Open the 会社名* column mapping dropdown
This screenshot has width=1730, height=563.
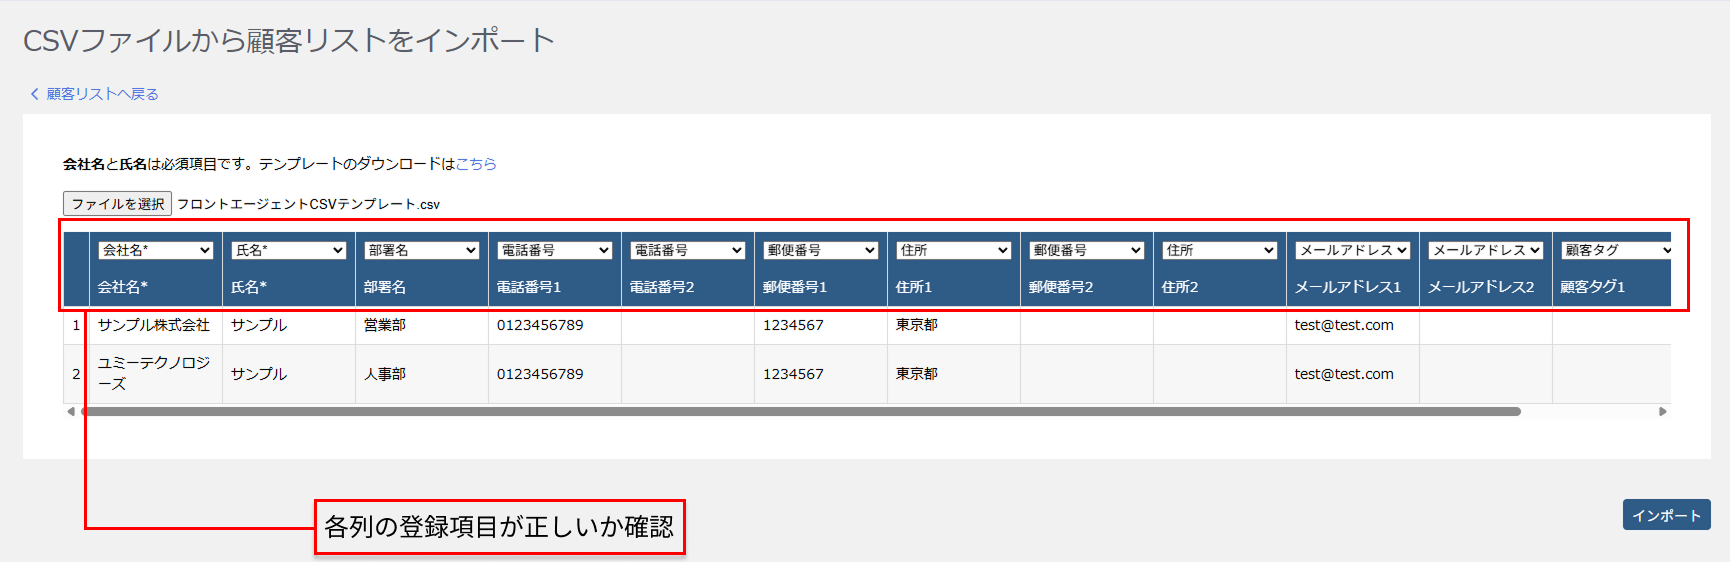pyautogui.click(x=155, y=250)
